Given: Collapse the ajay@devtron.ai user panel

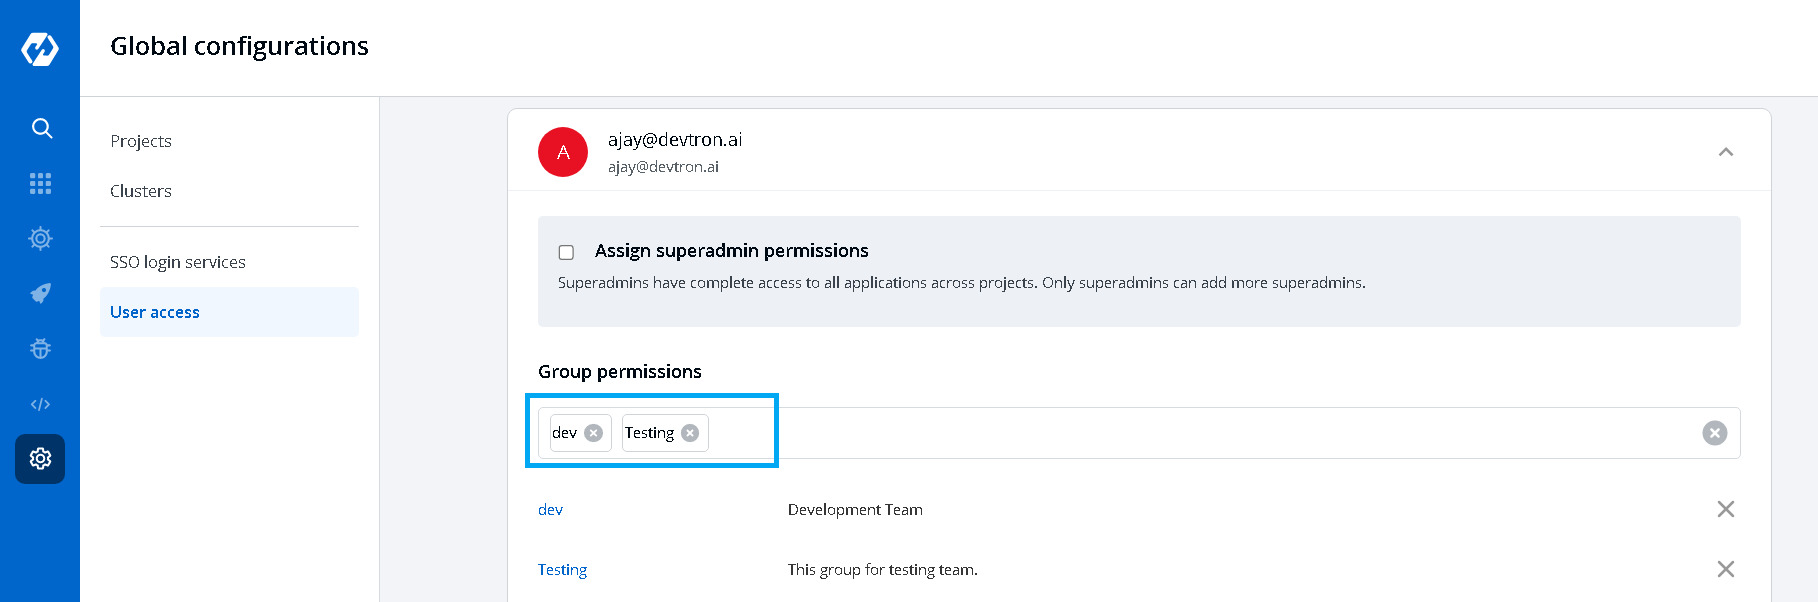Looking at the screenshot, I should point(1725,152).
